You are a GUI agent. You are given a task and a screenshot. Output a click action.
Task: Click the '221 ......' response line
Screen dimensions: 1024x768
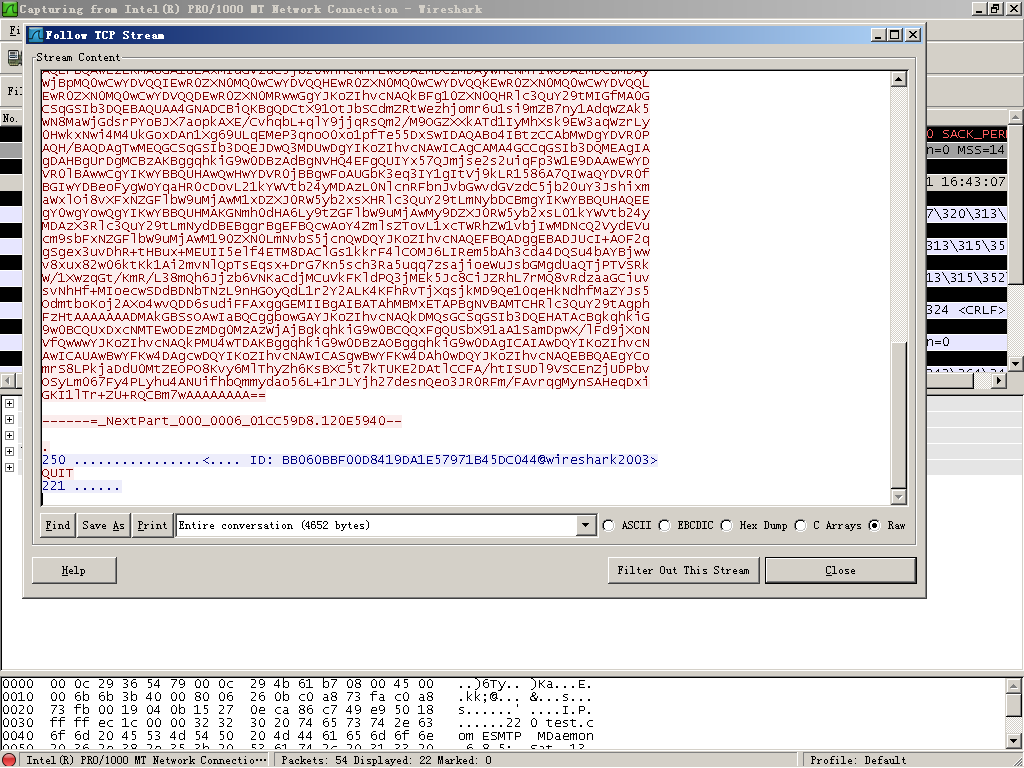coord(82,486)
